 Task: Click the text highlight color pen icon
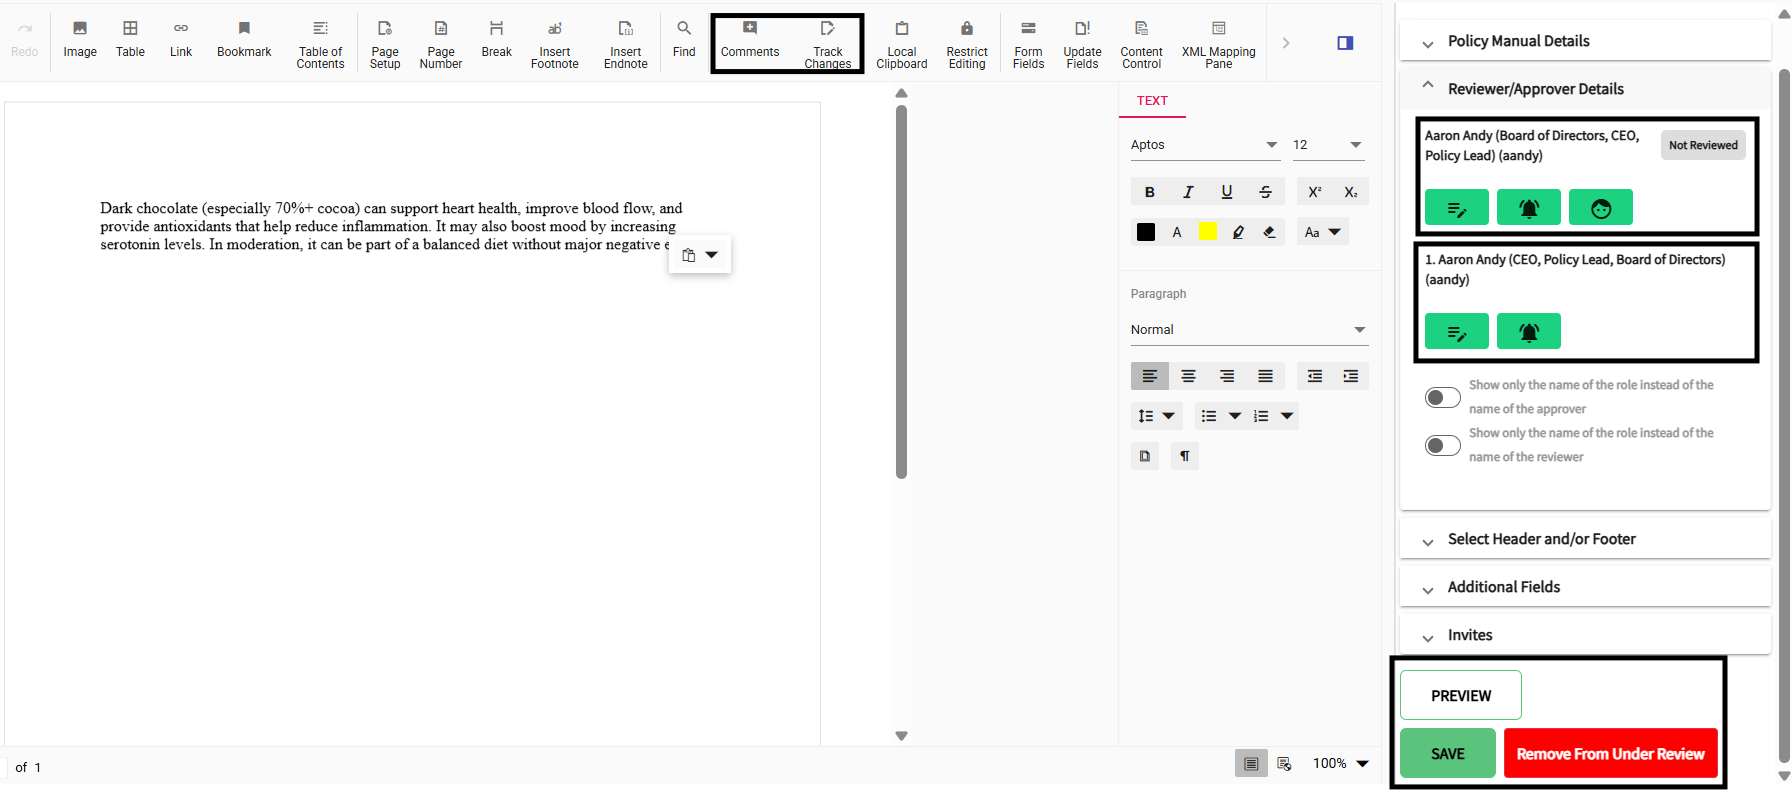[x=1239, y=232]
